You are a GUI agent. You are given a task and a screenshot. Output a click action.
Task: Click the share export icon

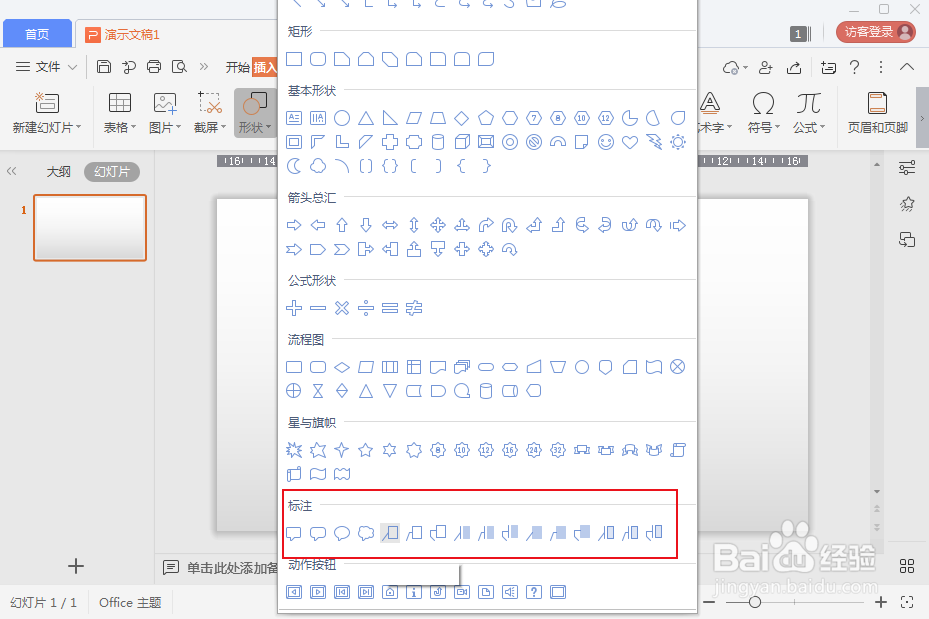(x=794, y=68)
